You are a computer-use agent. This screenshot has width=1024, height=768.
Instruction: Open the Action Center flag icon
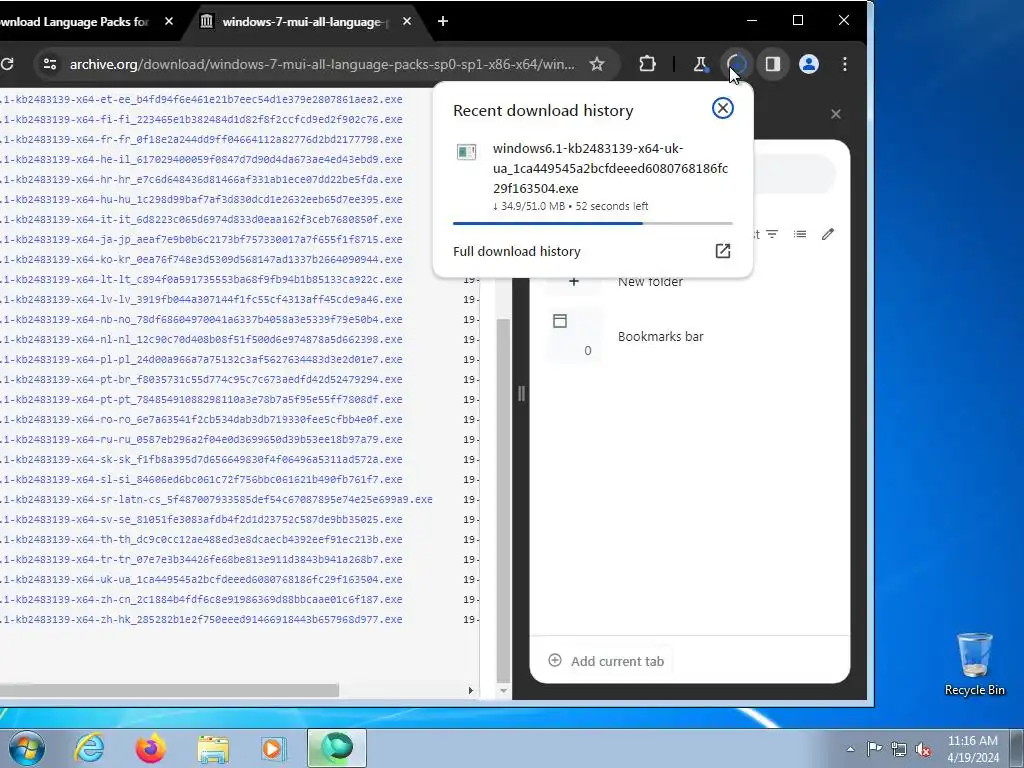click(x=874, y=748)
